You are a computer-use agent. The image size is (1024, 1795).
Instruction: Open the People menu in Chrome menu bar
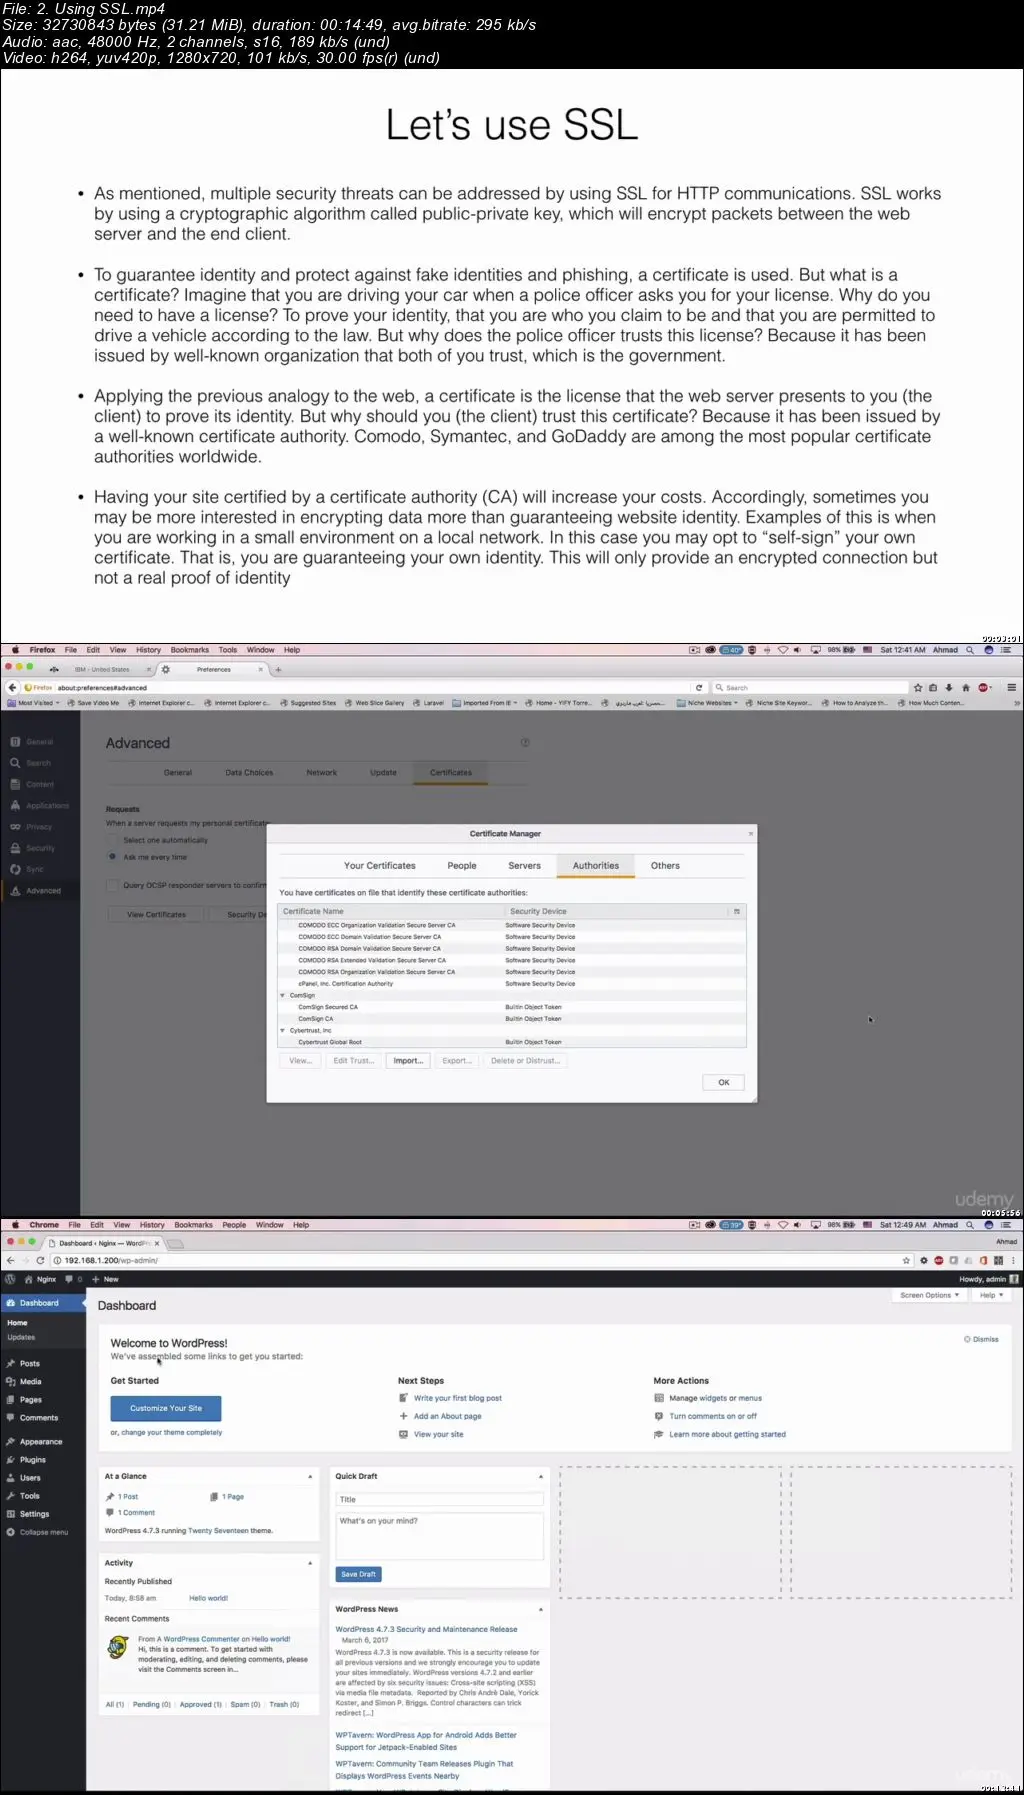(234, 1225)
